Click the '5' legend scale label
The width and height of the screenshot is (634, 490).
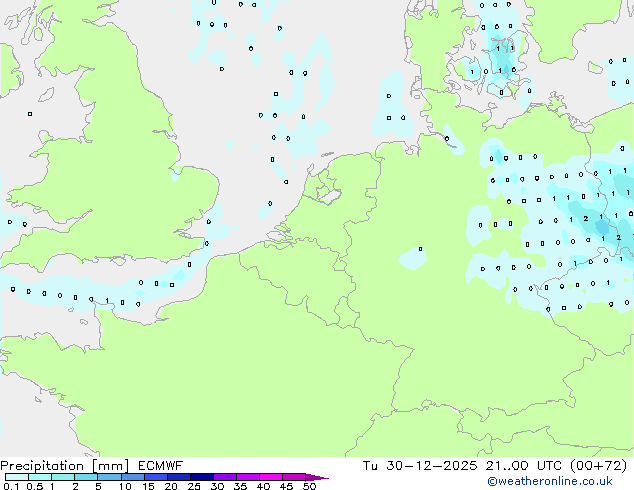[98, 486]
